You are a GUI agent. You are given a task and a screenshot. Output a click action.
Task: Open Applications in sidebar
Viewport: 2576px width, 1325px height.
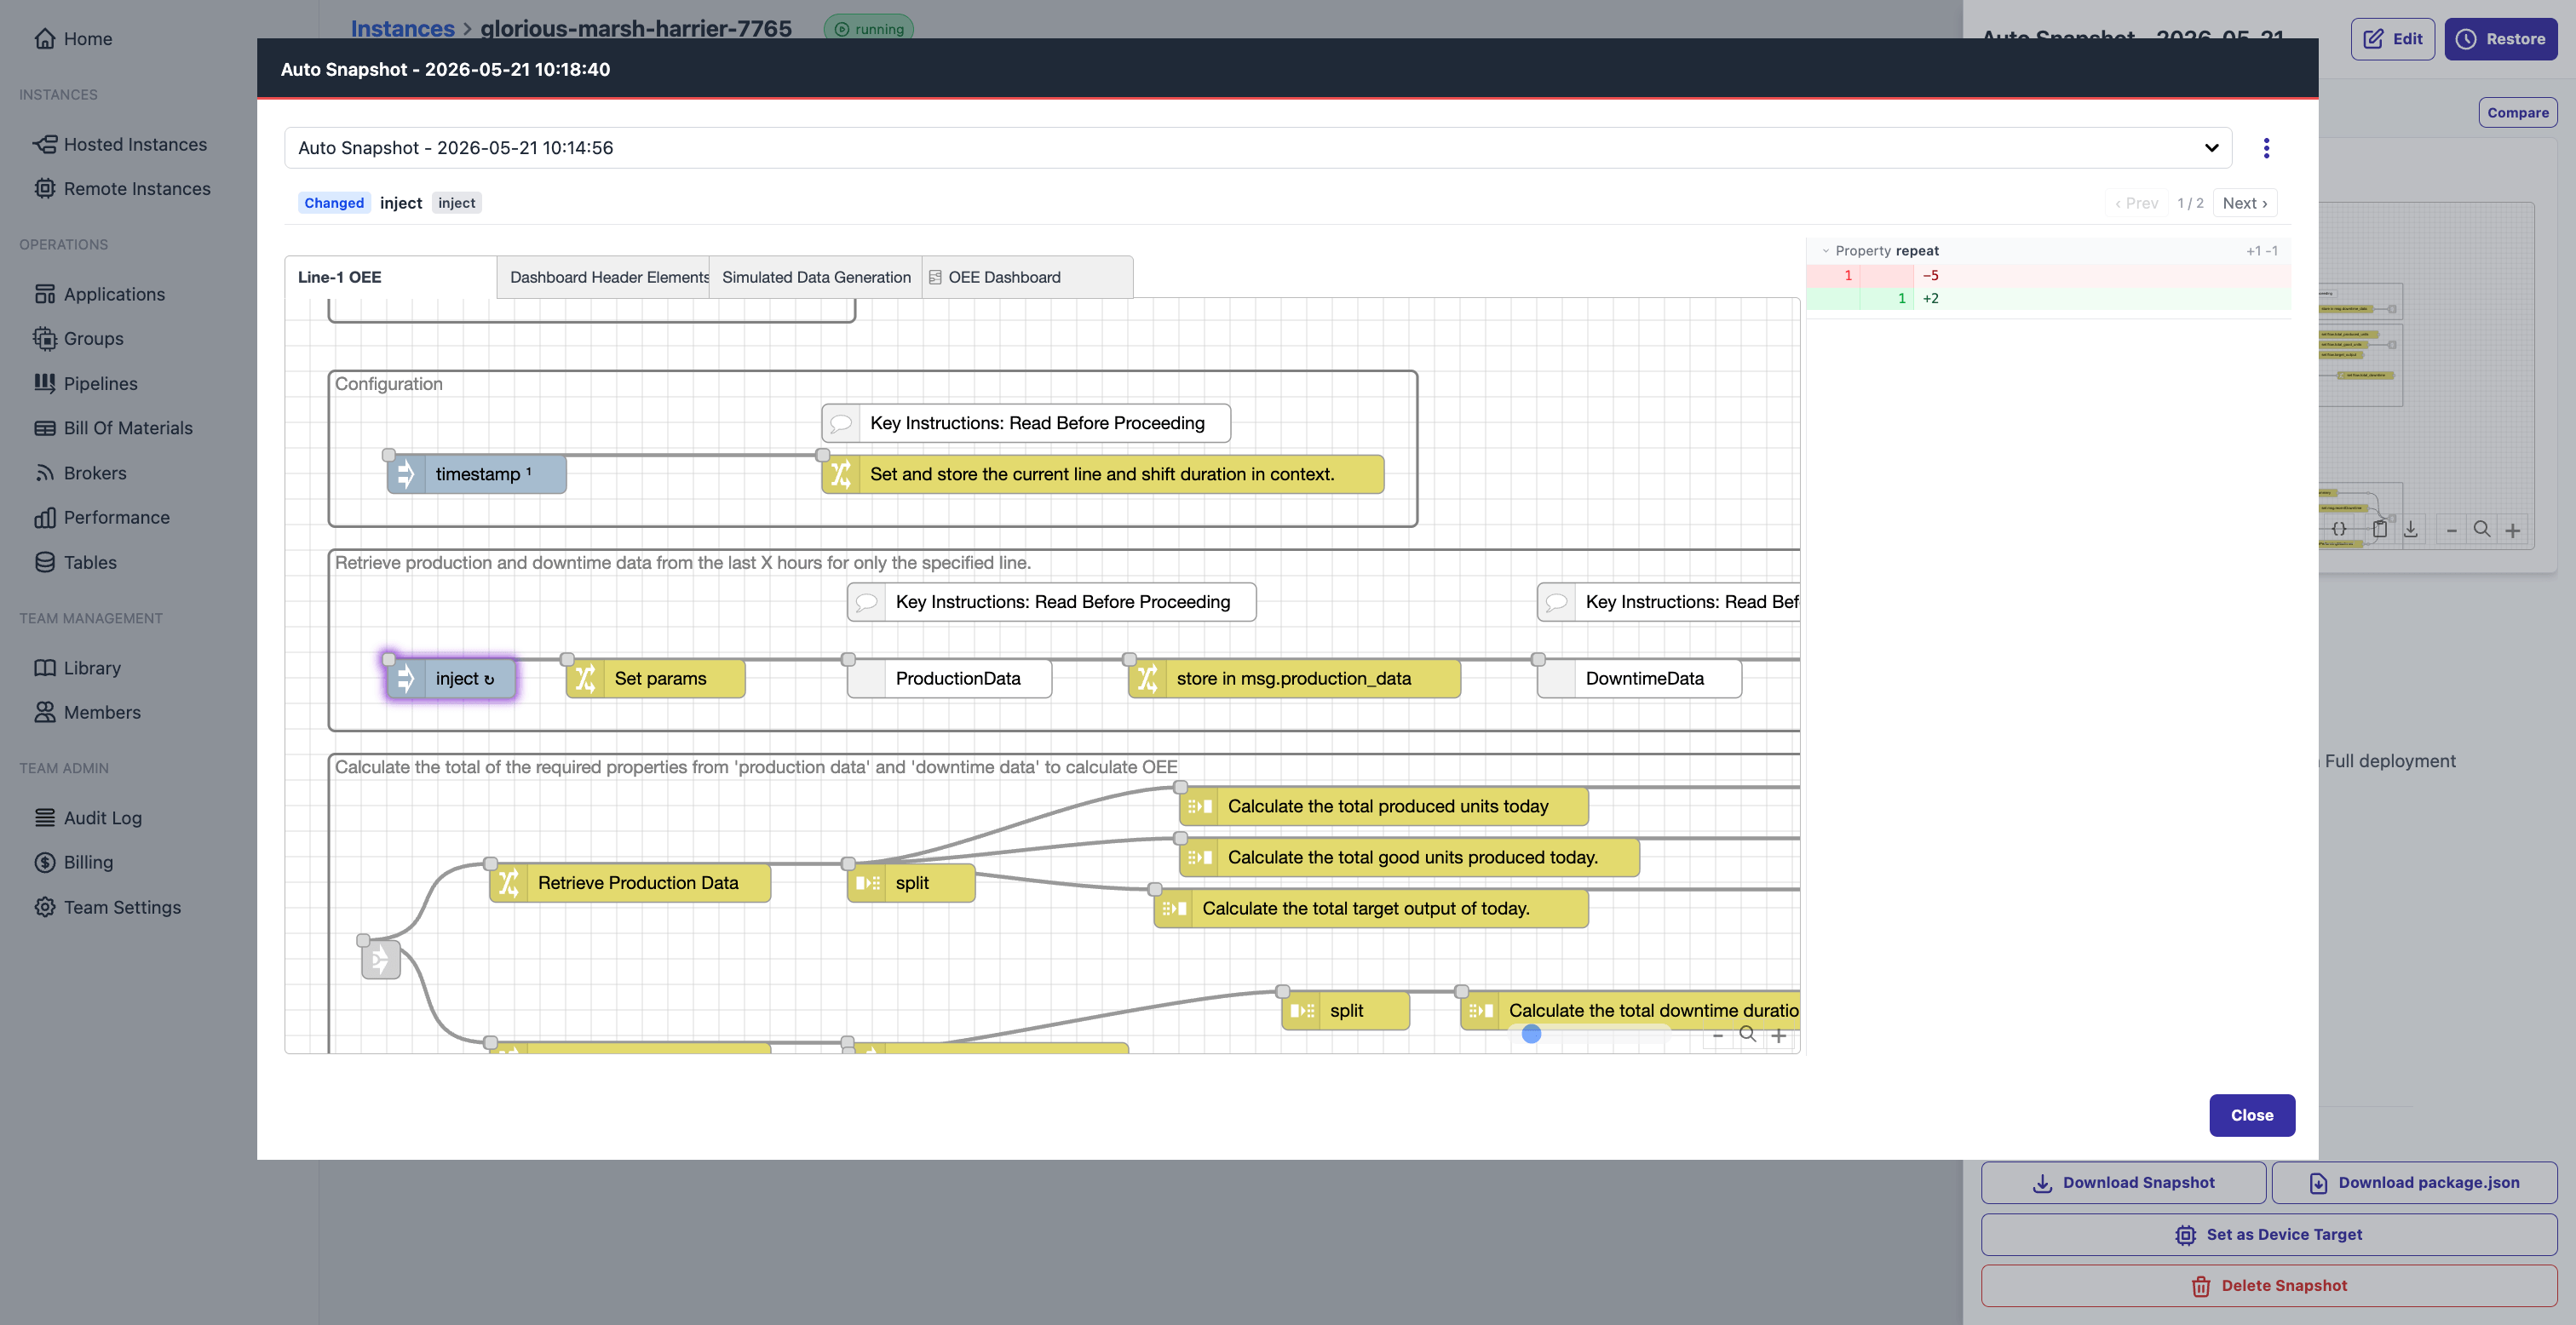coord(99,294)
